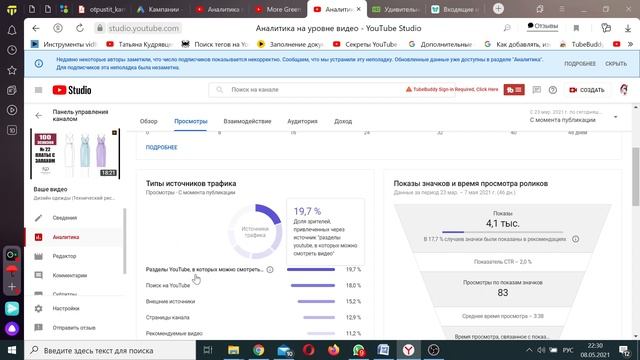The height and width of the screenshot is (360, 640).
Task: Open the account avatar in Studio header
Action: point(624,90)
